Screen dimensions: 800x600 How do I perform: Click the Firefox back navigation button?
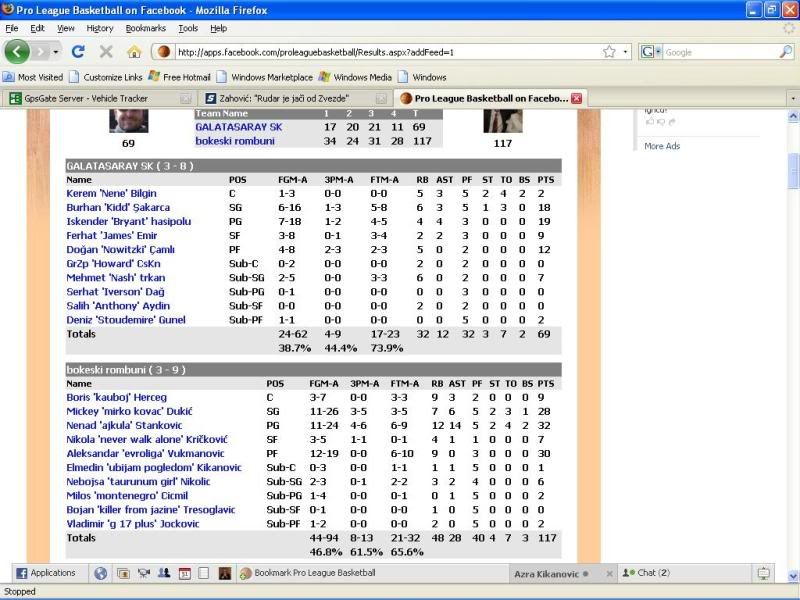(x=18, y=51)
